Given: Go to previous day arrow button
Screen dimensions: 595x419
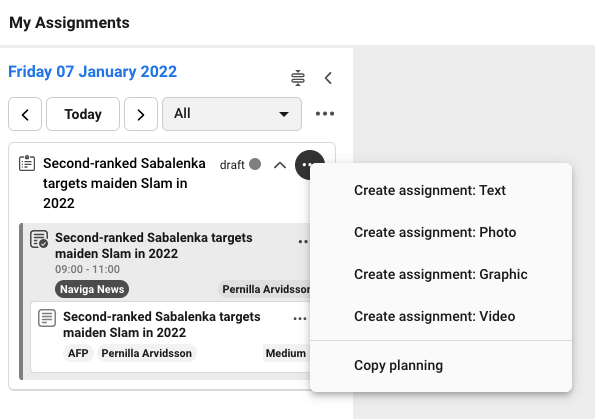Looking at the screenshot, I should click(x=25, y=114).
